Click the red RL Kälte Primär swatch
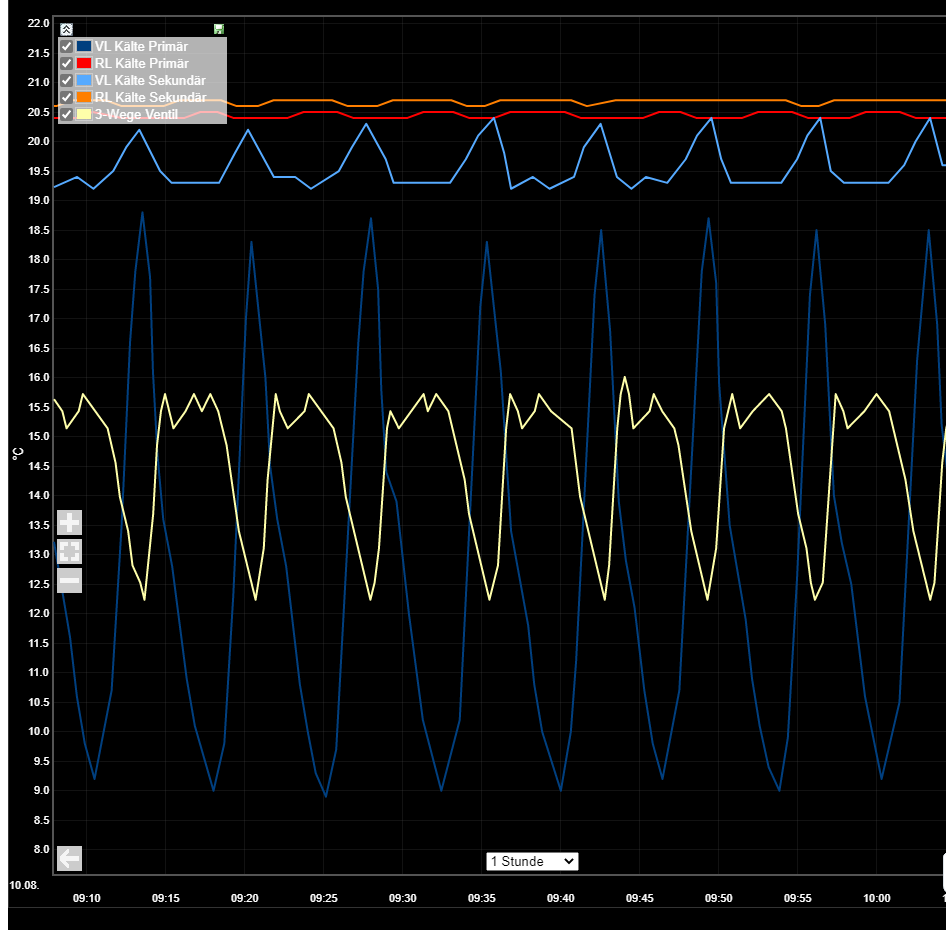This screenshot has width=946, height=930. [x=84, y=63]
